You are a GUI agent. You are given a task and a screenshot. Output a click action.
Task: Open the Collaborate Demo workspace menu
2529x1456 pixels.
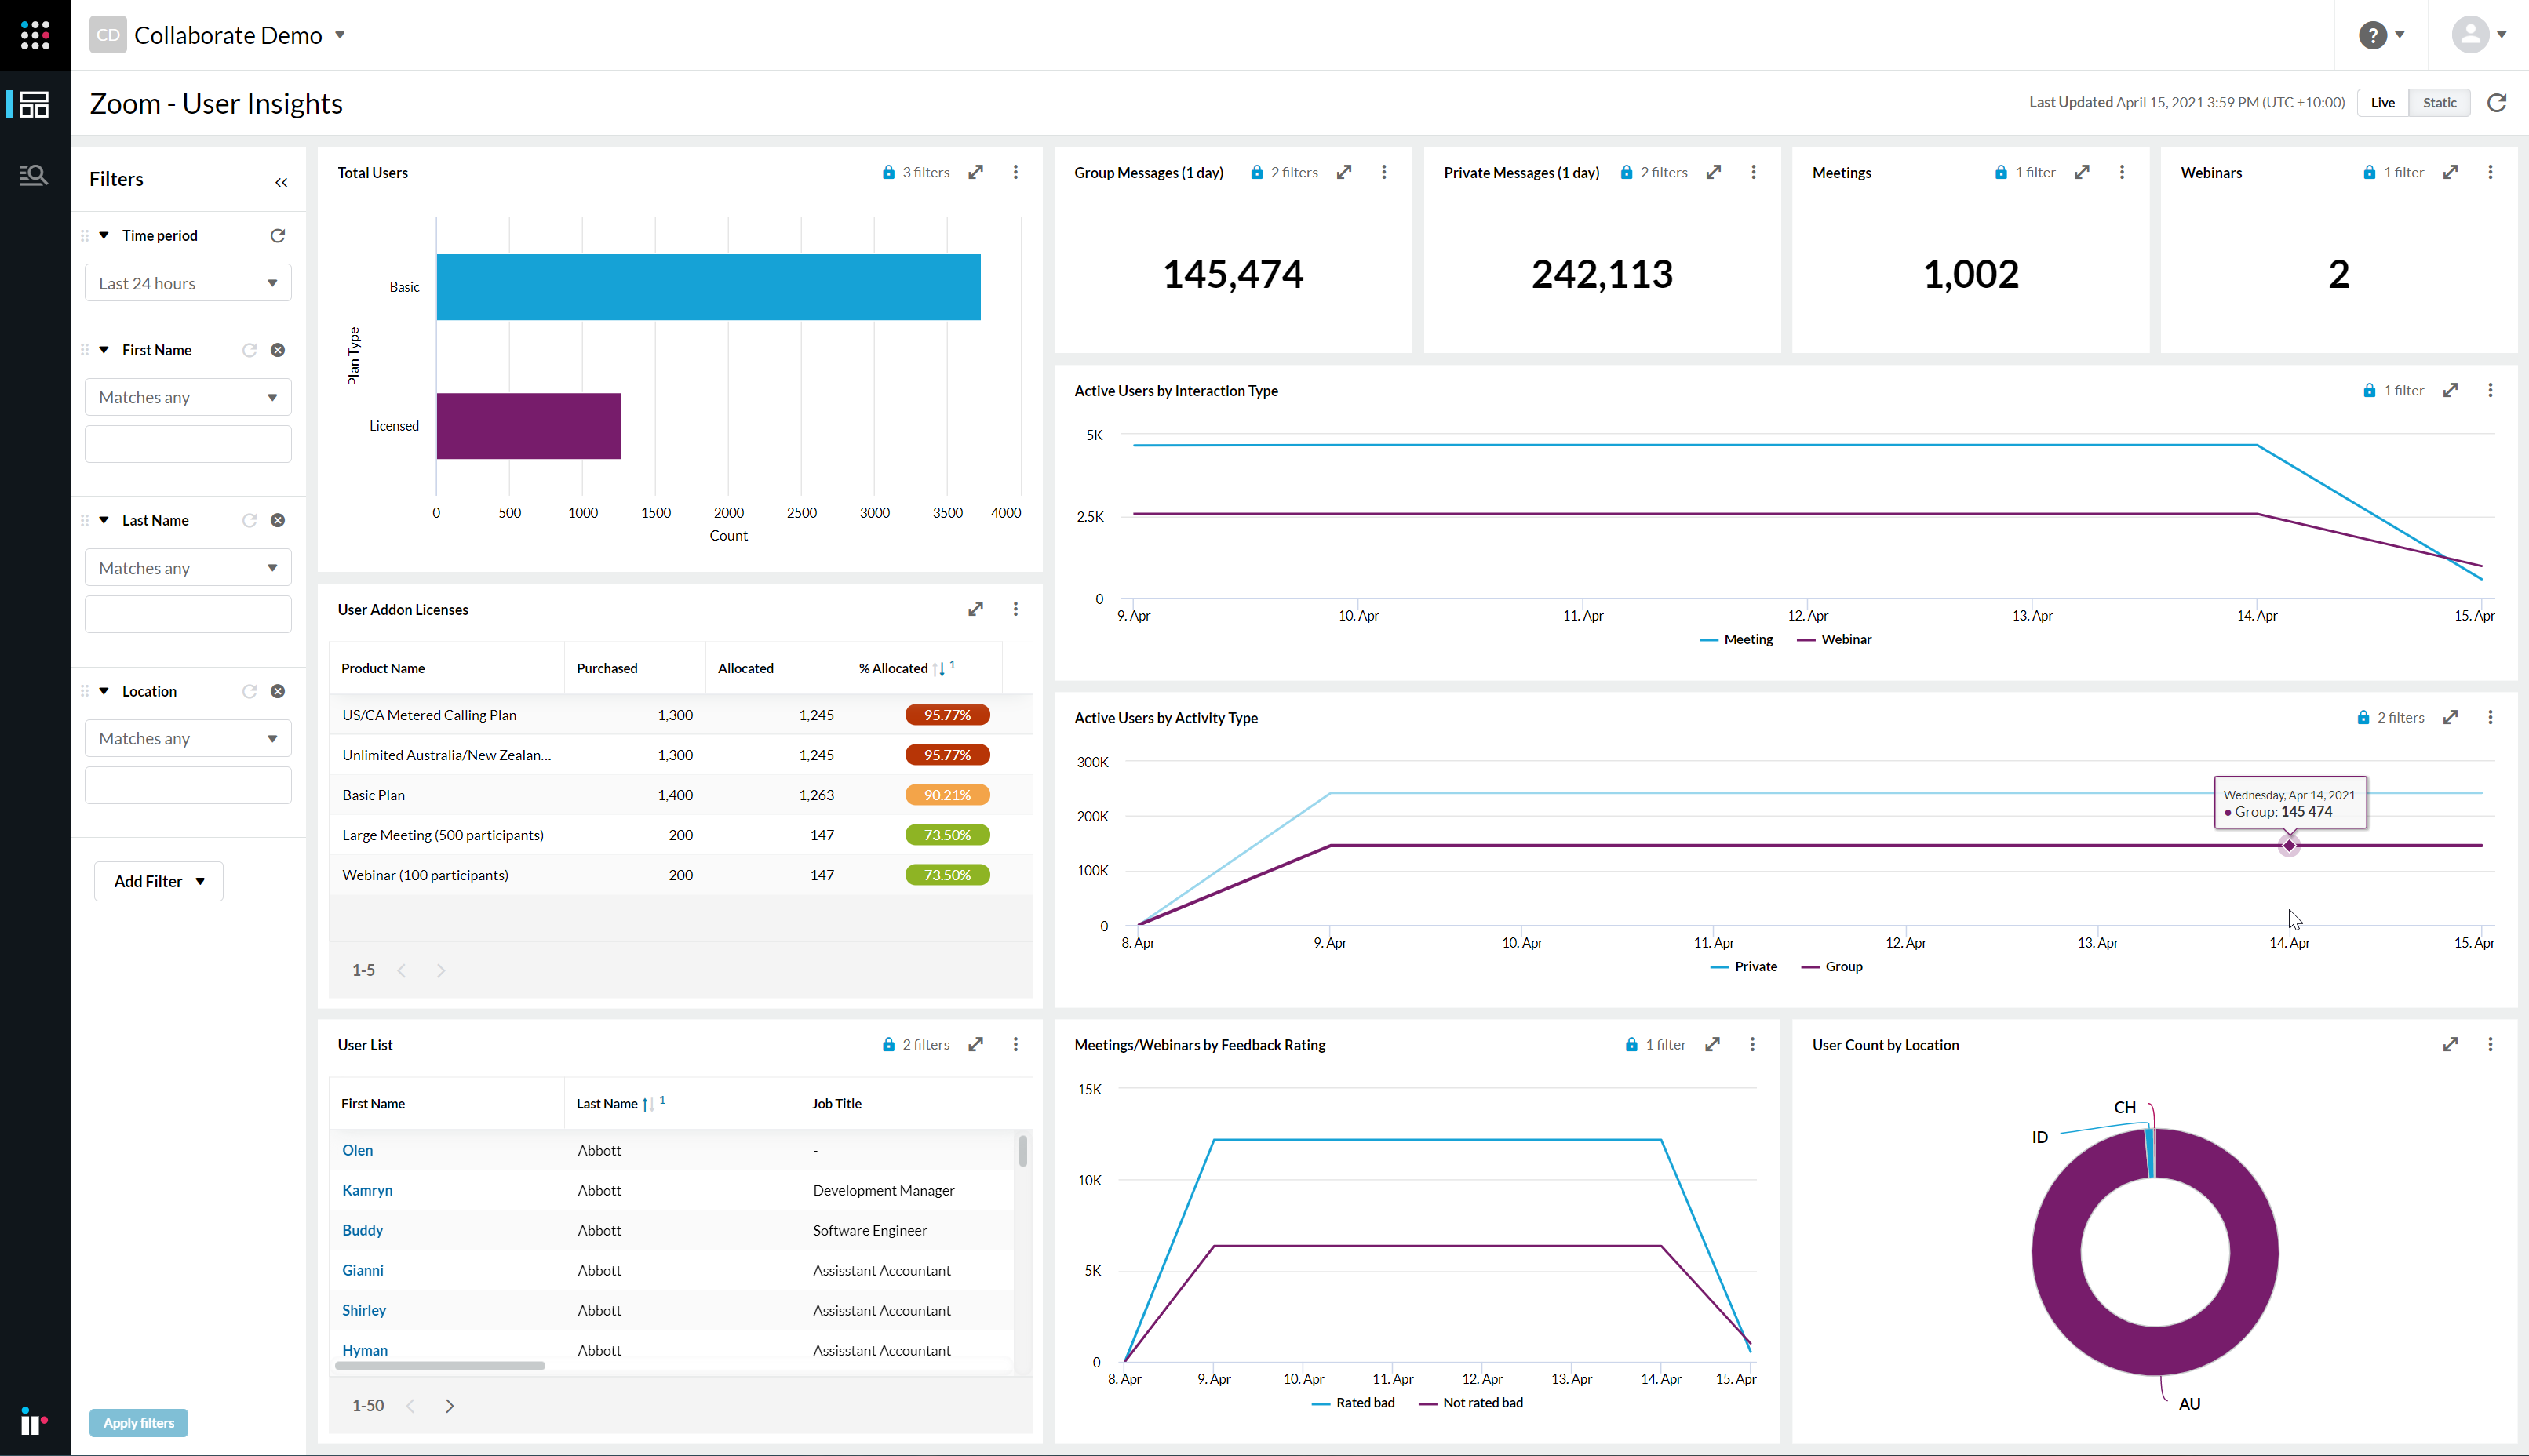340,35
